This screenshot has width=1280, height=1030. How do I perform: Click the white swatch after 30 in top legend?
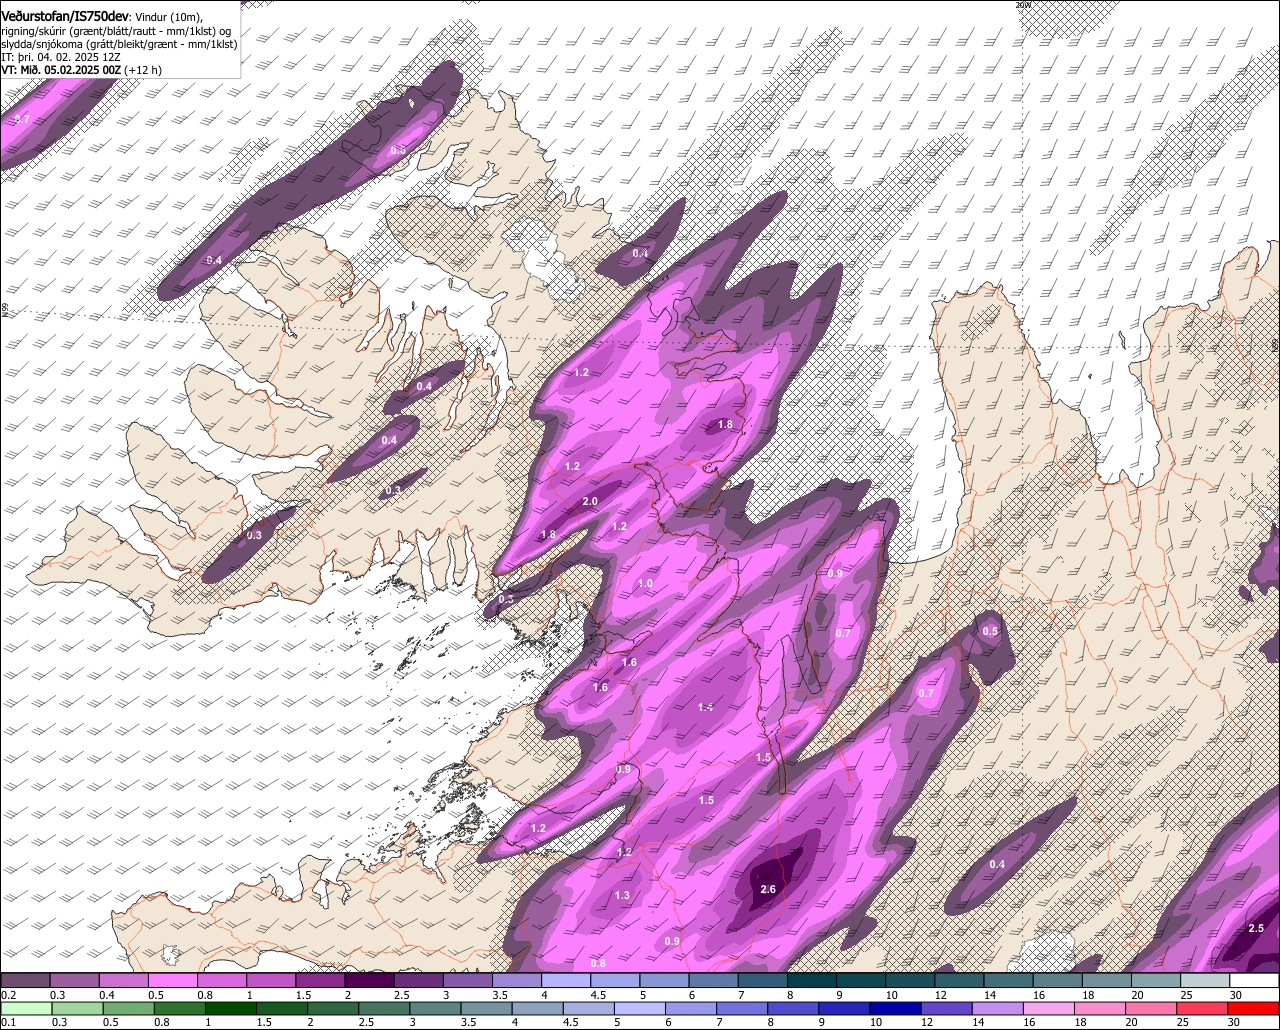[x=1255, y=981]
